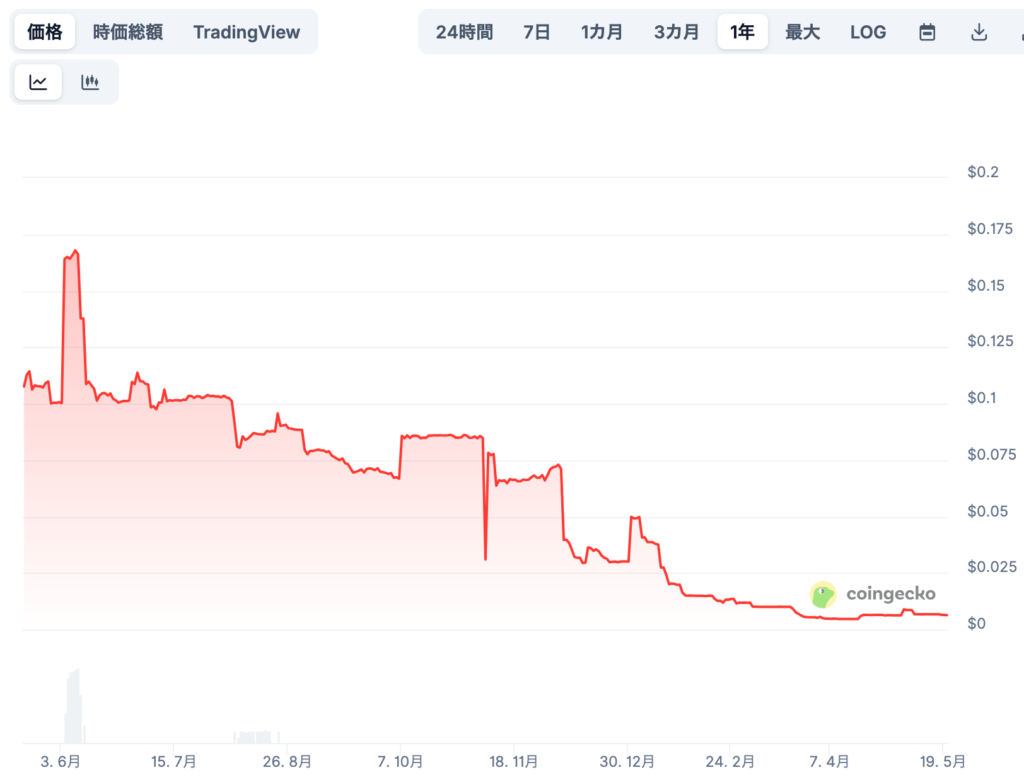
Task: Click the 7. 4月 date label
Action: [x=829, y=761]
